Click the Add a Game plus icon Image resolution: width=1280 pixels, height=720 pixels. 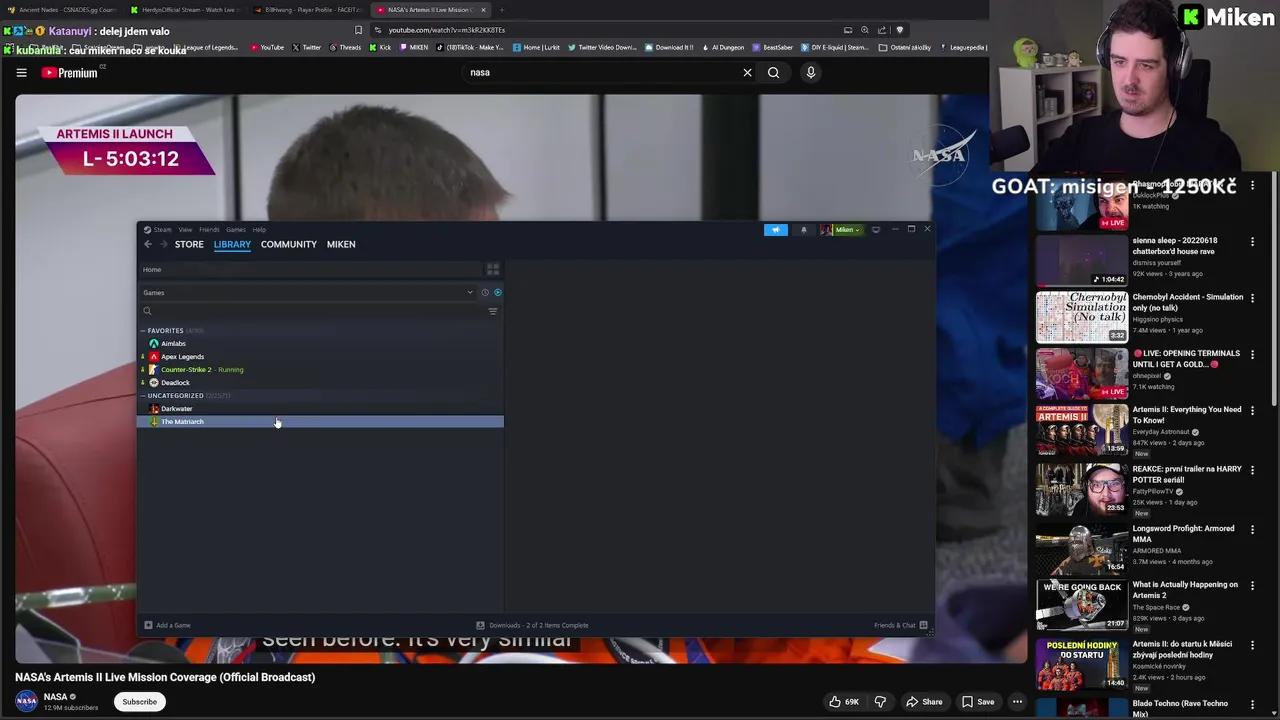148,626
